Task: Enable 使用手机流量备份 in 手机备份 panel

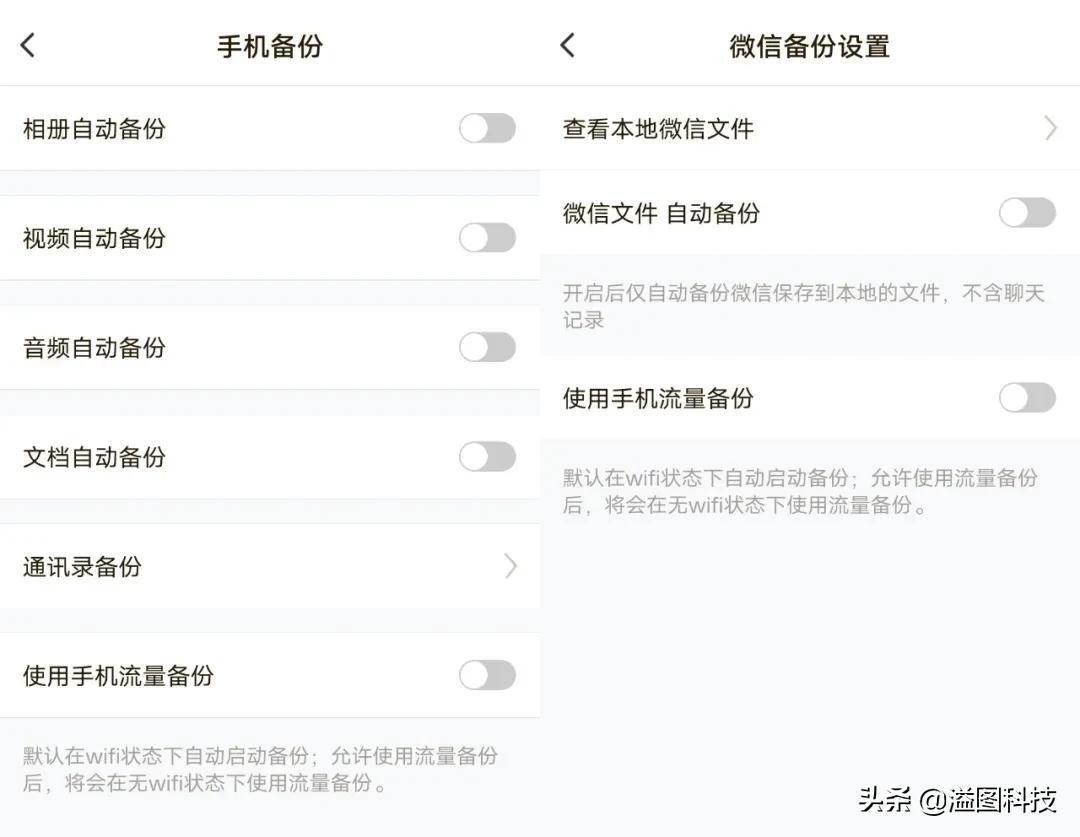Action: click(x=488, y=675)
